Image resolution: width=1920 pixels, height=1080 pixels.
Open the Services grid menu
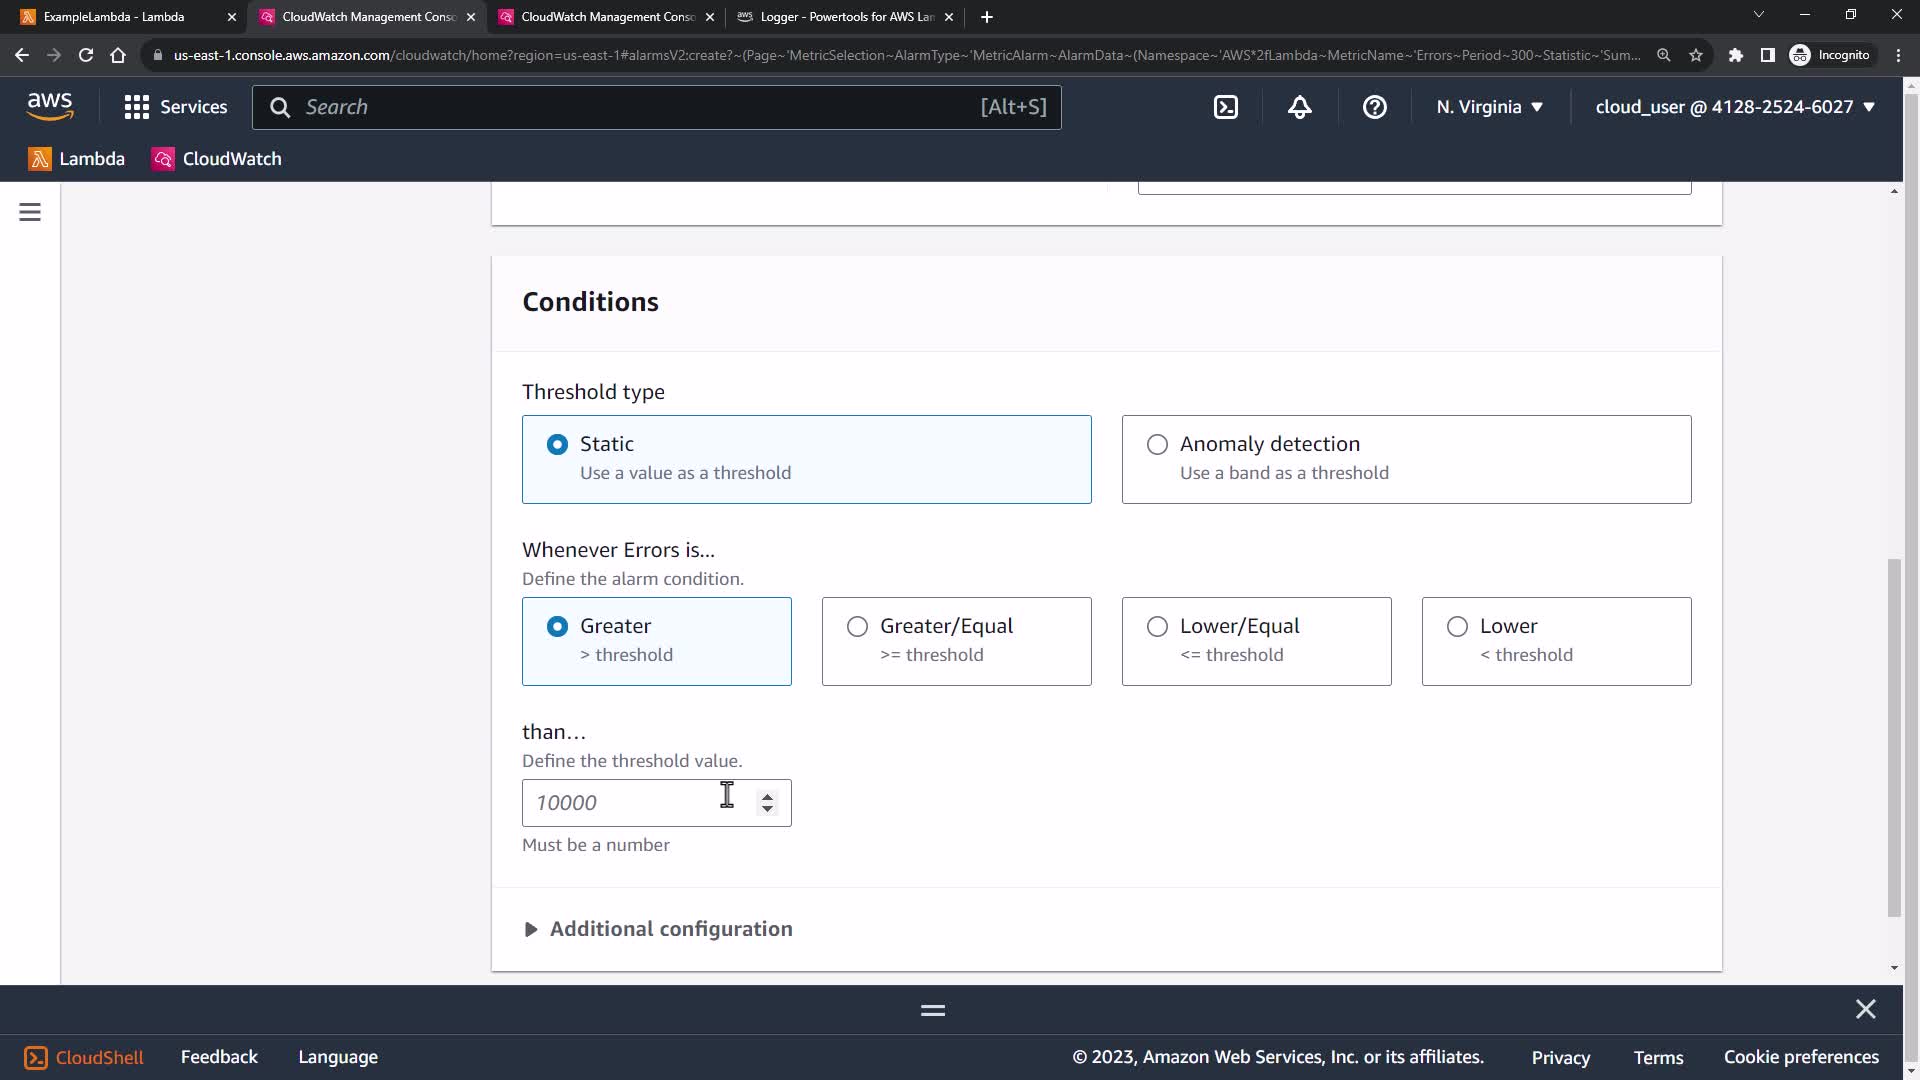(x=175, y=107)
